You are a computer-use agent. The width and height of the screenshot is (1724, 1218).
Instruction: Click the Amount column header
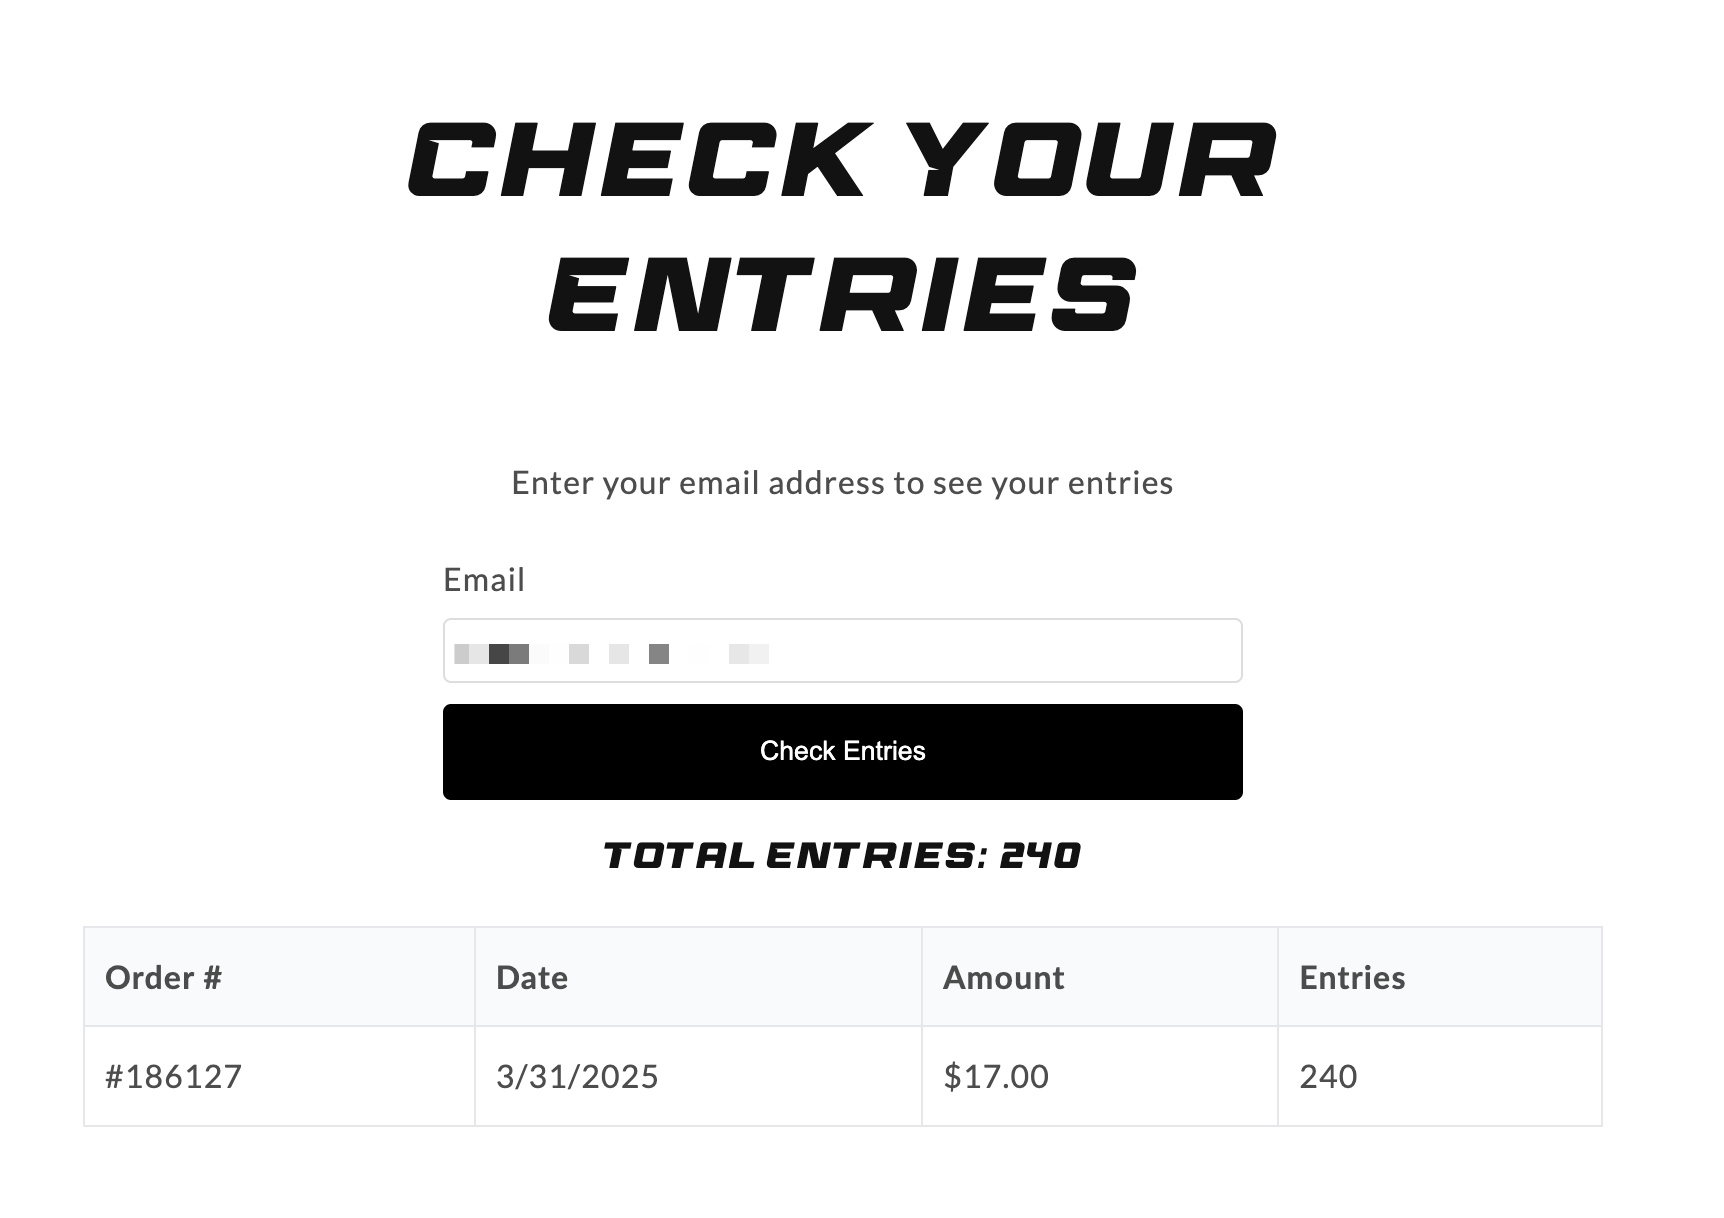pos(1001,977)
